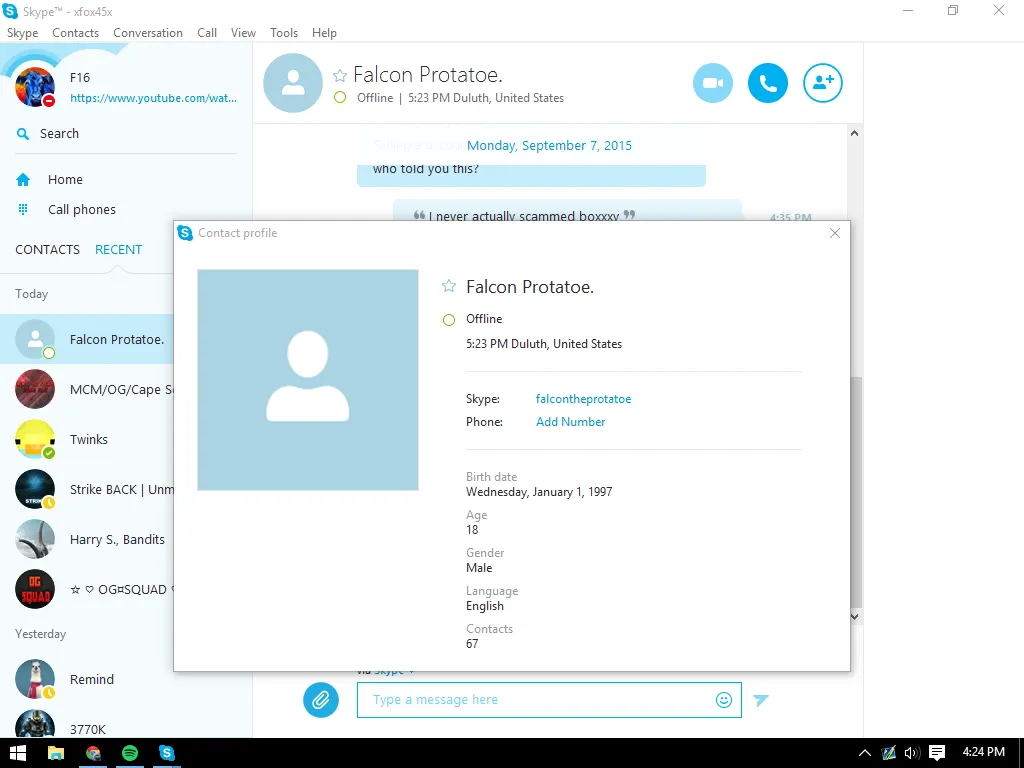Add people to the conversation
Screen dimensions: 1024x768
click(822, 83)
